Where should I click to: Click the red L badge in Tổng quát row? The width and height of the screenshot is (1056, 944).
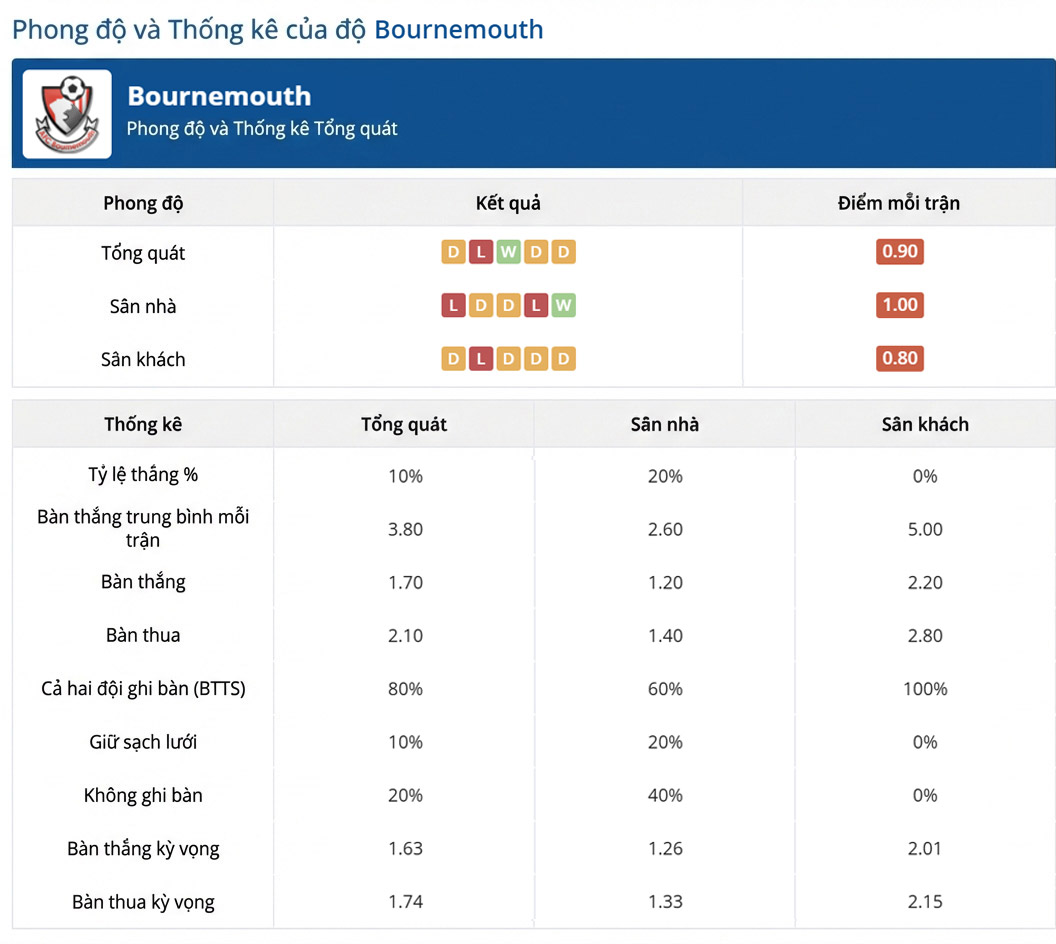tap(481, 252)
